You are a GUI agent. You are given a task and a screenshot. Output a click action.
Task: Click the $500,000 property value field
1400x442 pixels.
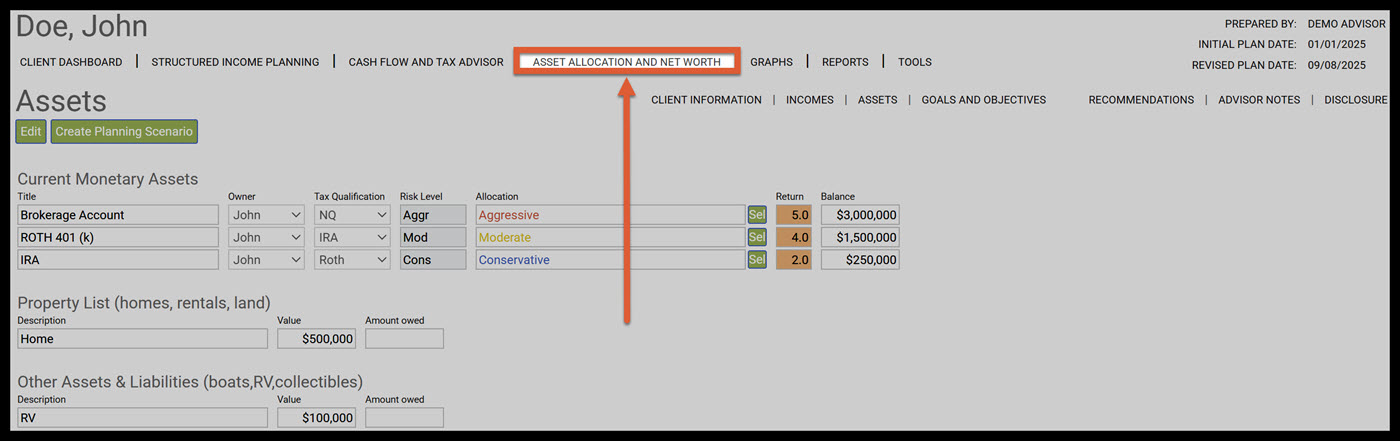[316, 339]
